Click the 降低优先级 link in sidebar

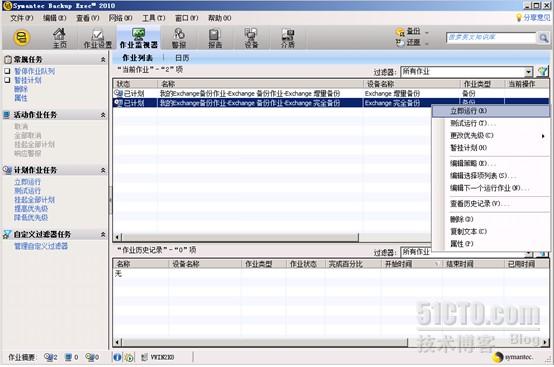click(31, 217)
